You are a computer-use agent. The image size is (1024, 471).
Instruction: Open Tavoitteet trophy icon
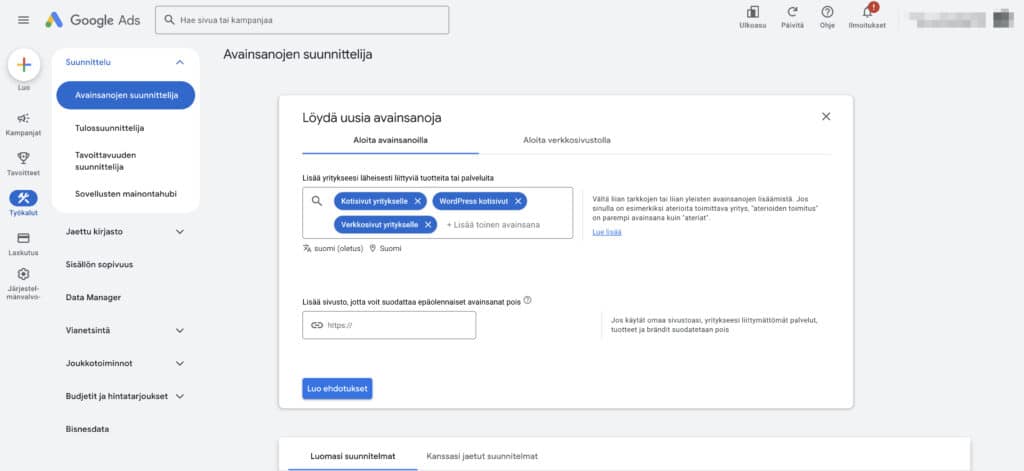24,158
